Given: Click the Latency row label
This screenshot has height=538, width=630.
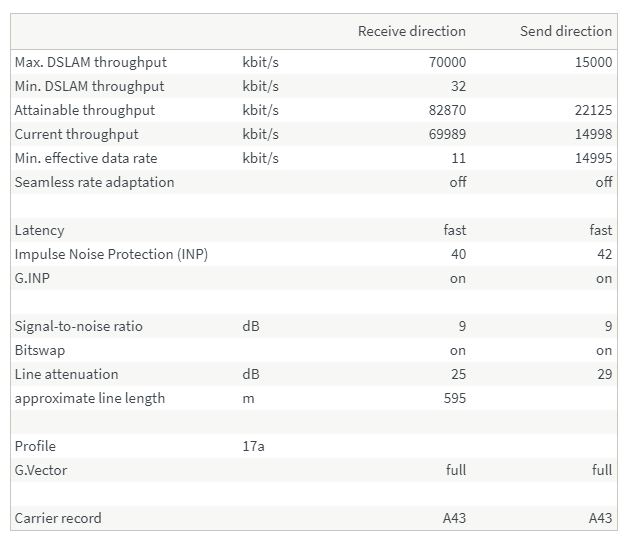Looking at the screenshot, I should (x=39, y=230).
